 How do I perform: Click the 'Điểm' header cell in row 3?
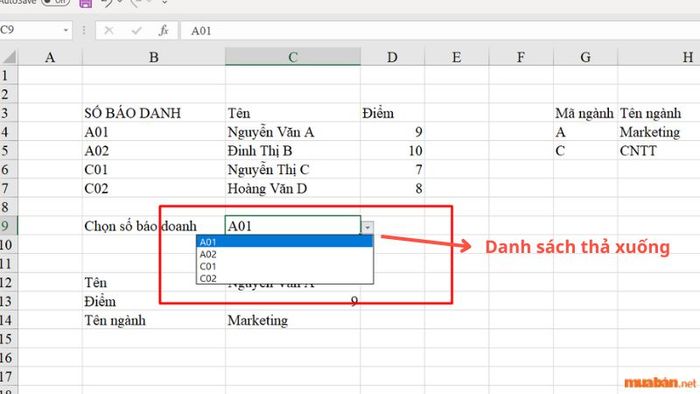[x=392, y=113]
